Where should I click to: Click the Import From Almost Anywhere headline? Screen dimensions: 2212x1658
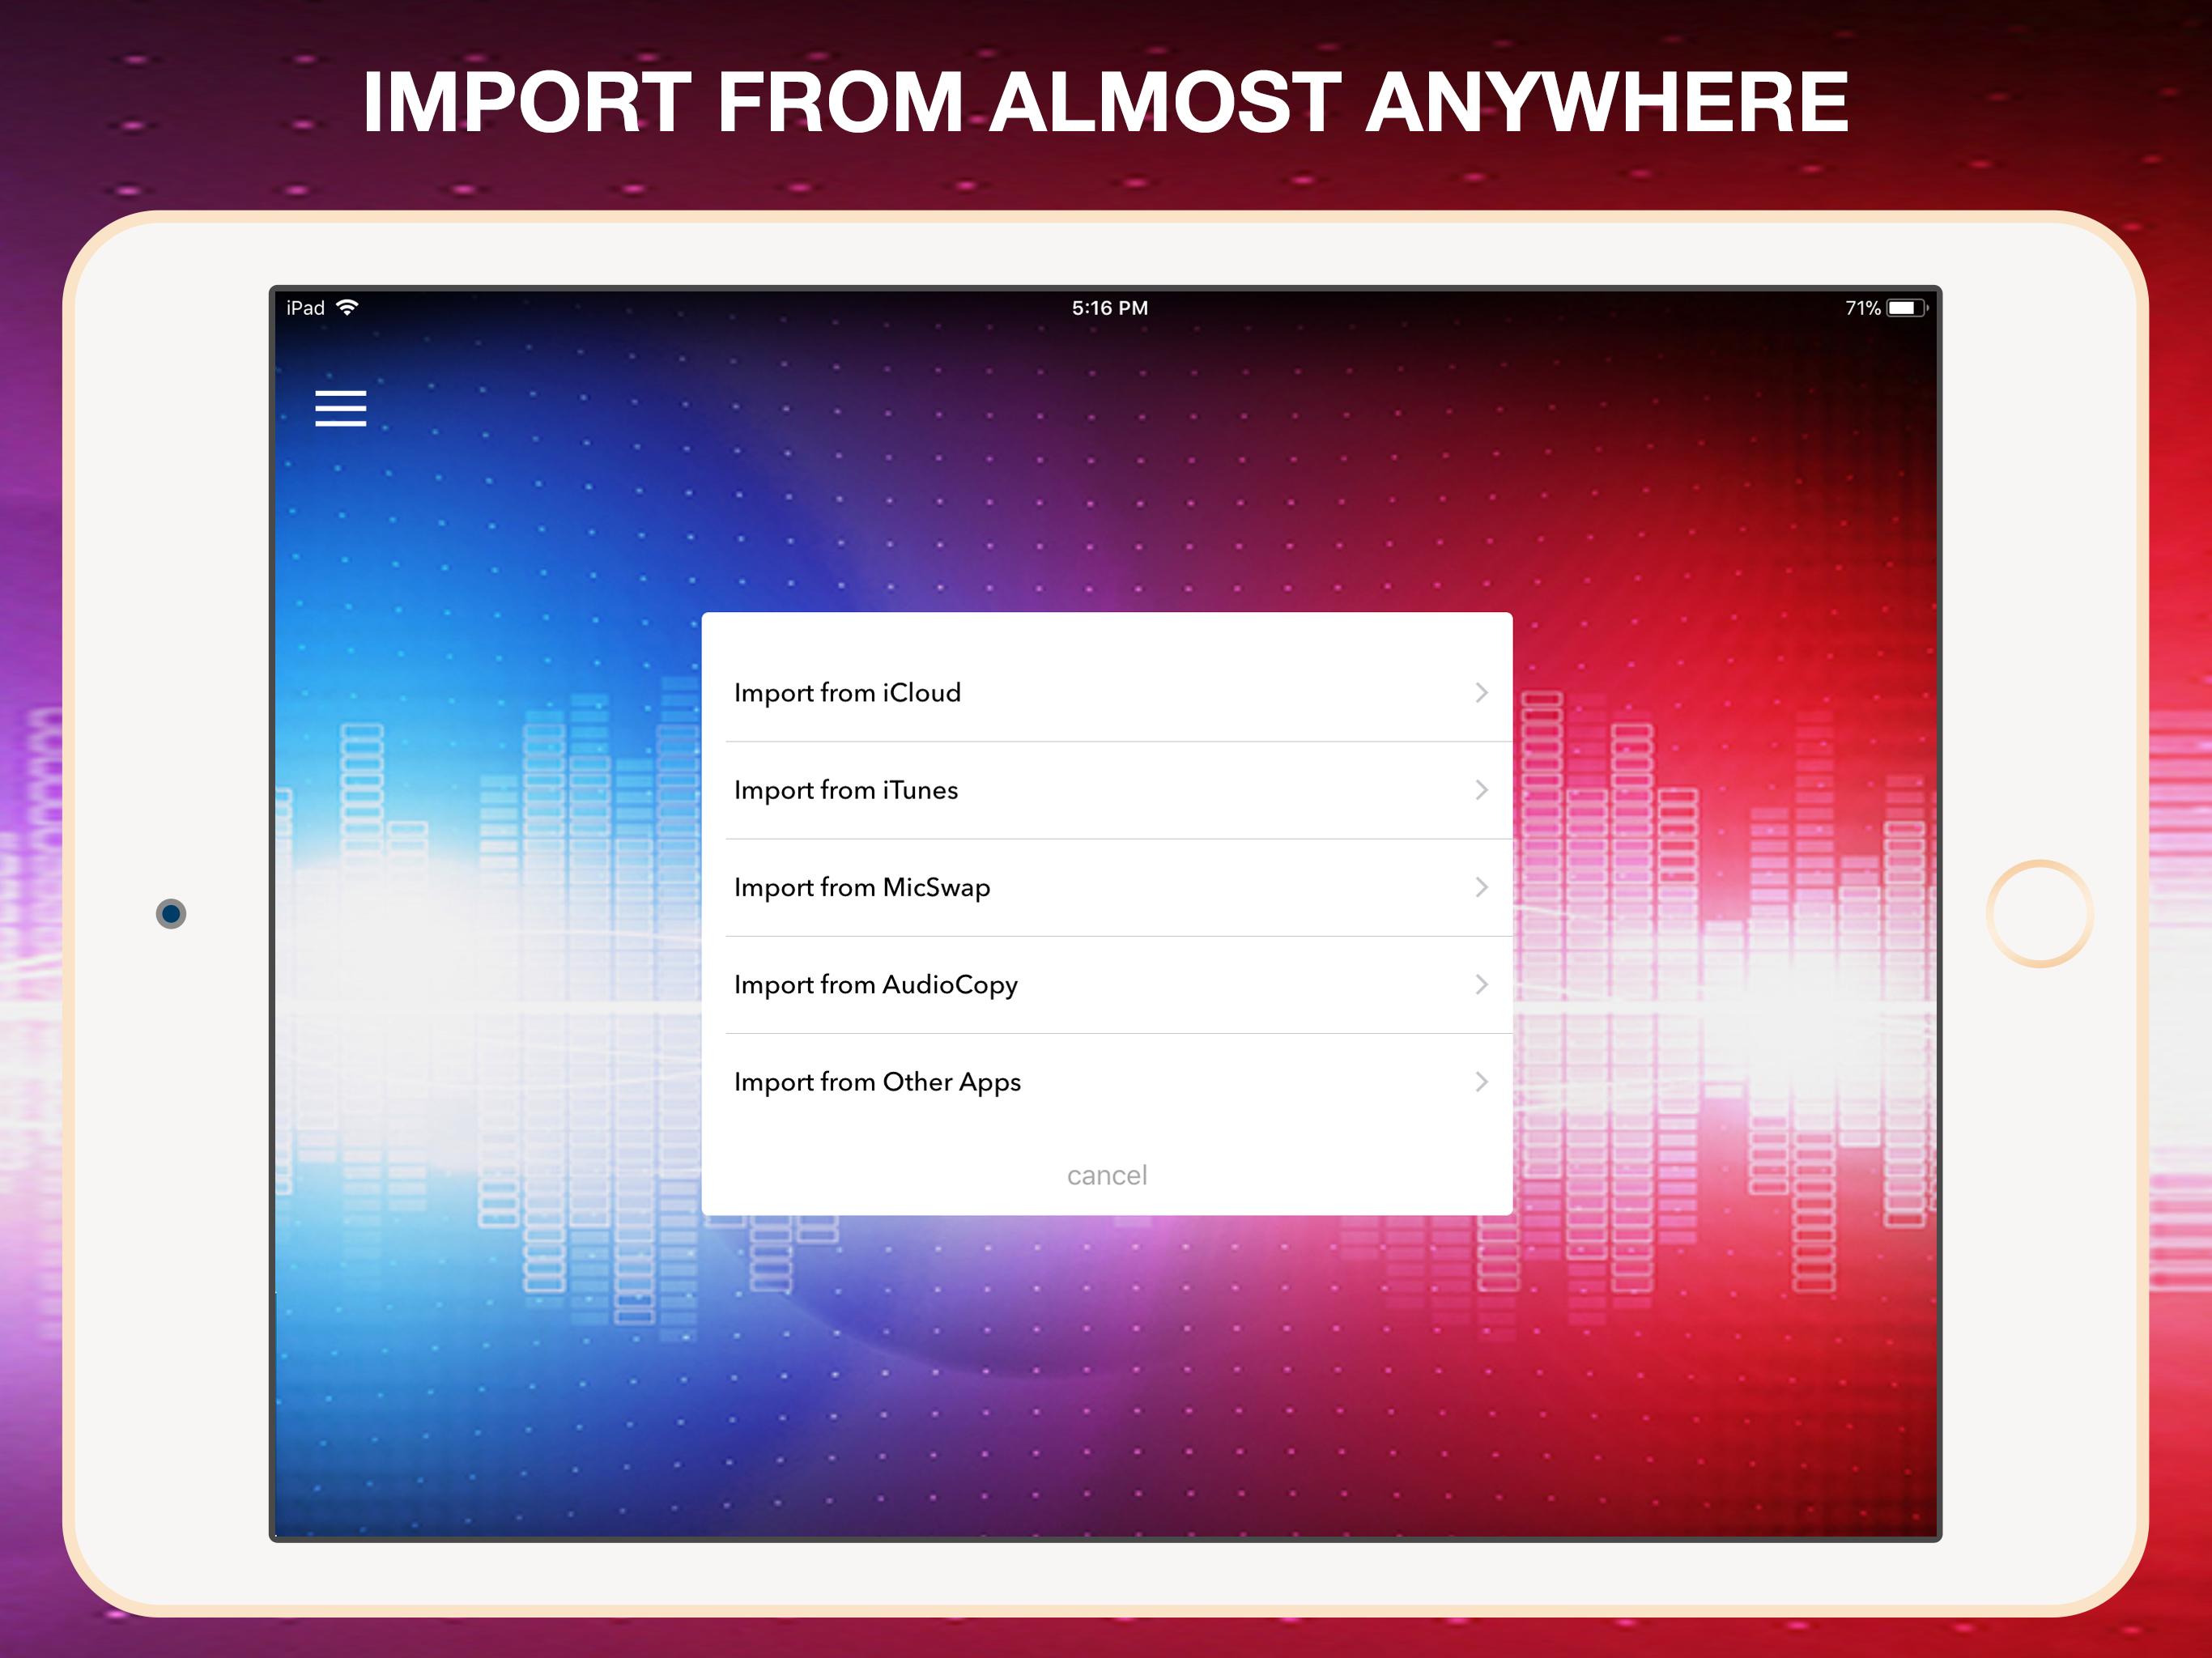point(1105,102)
